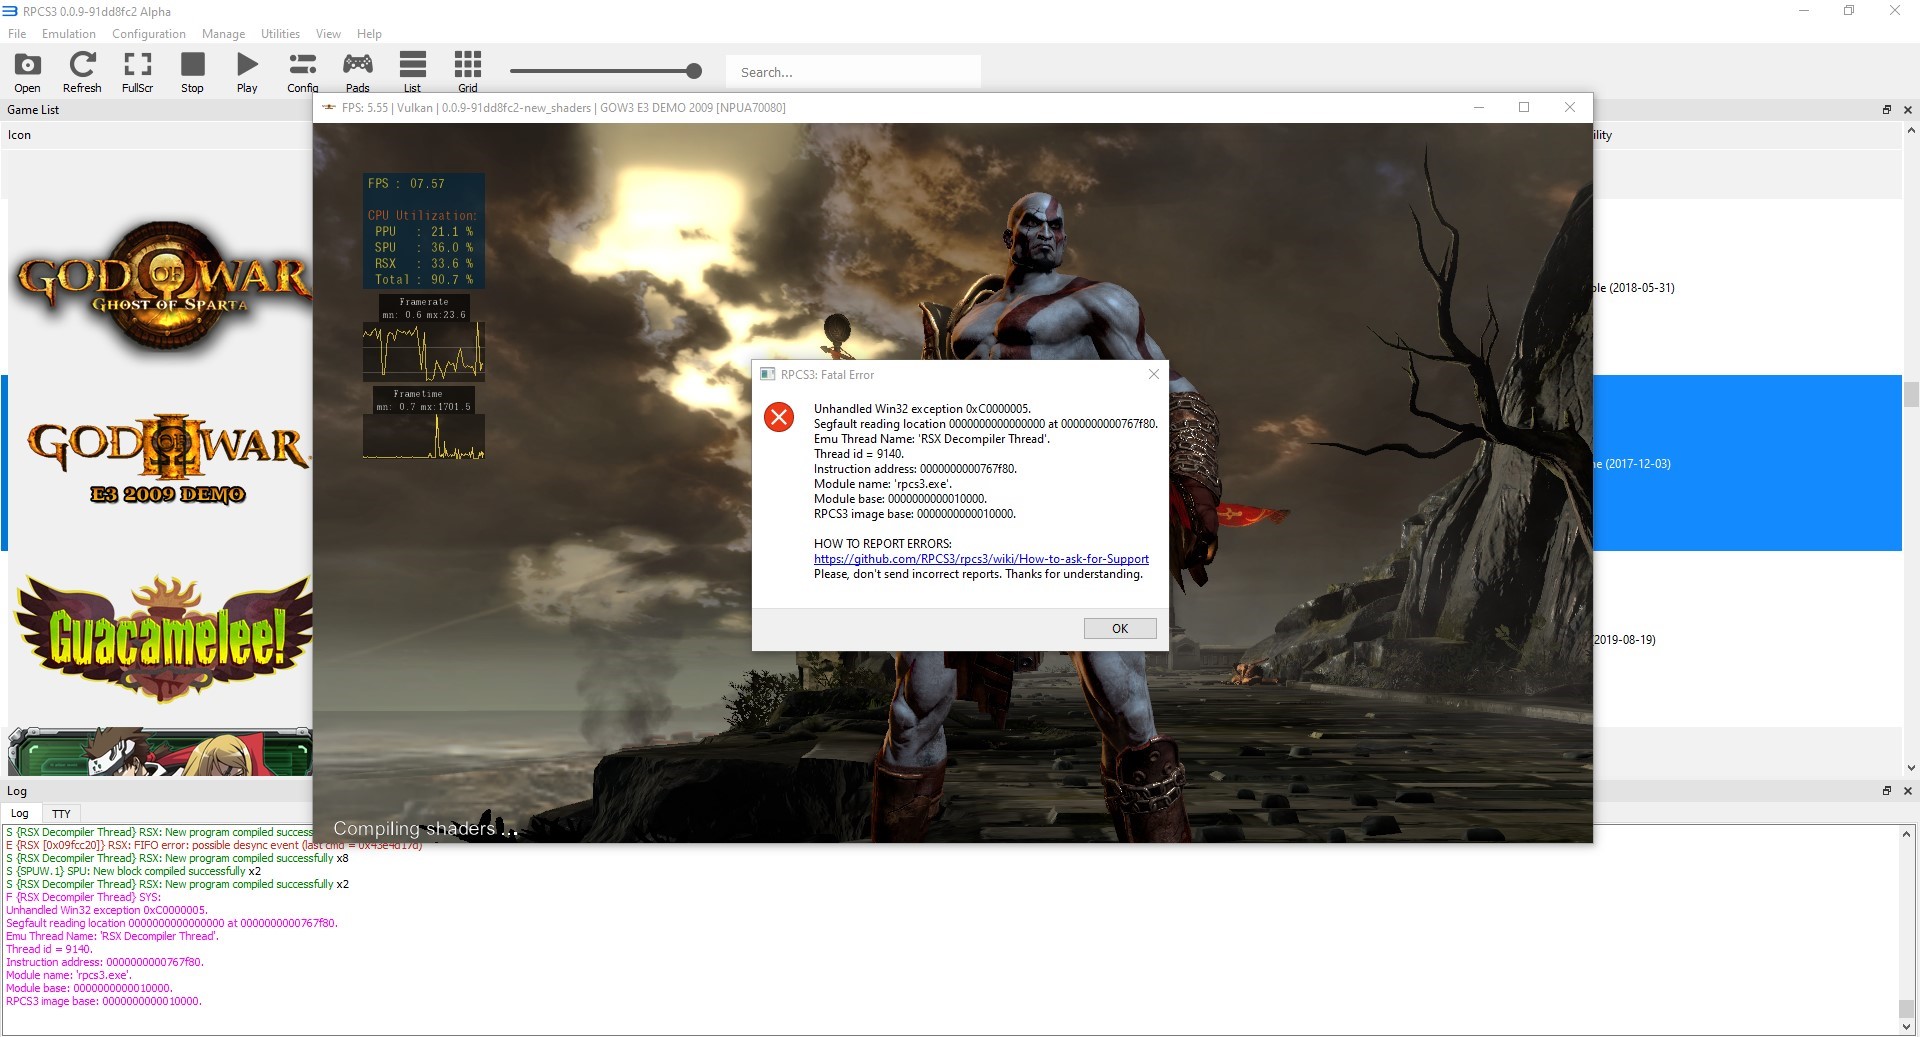Viewport: 1920px width, 1037px height.
Task: Close the Fatal Error dialog with X
Action: coord(1153,374)
